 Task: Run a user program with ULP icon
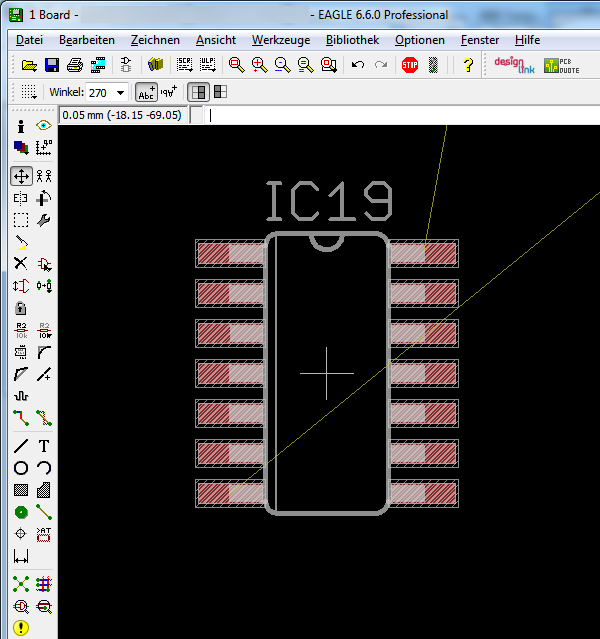207,65
